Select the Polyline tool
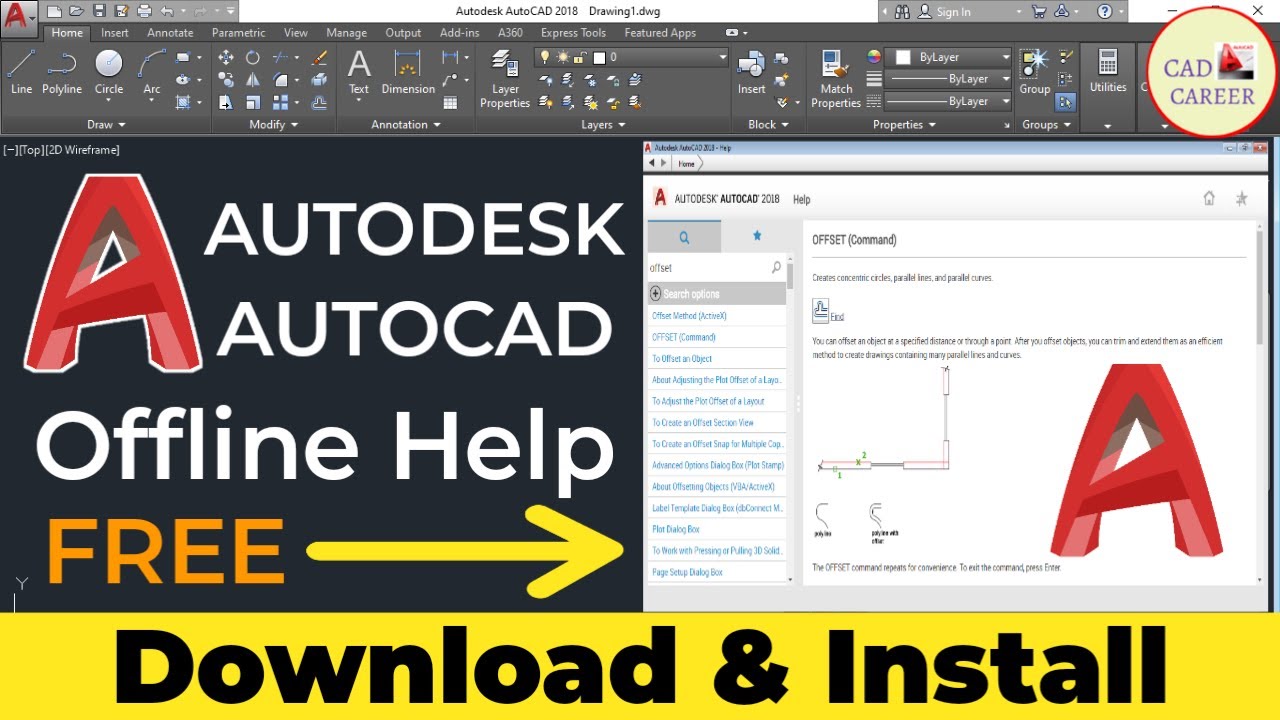This screenshot has width=1280, height=720. click(62, 72)
